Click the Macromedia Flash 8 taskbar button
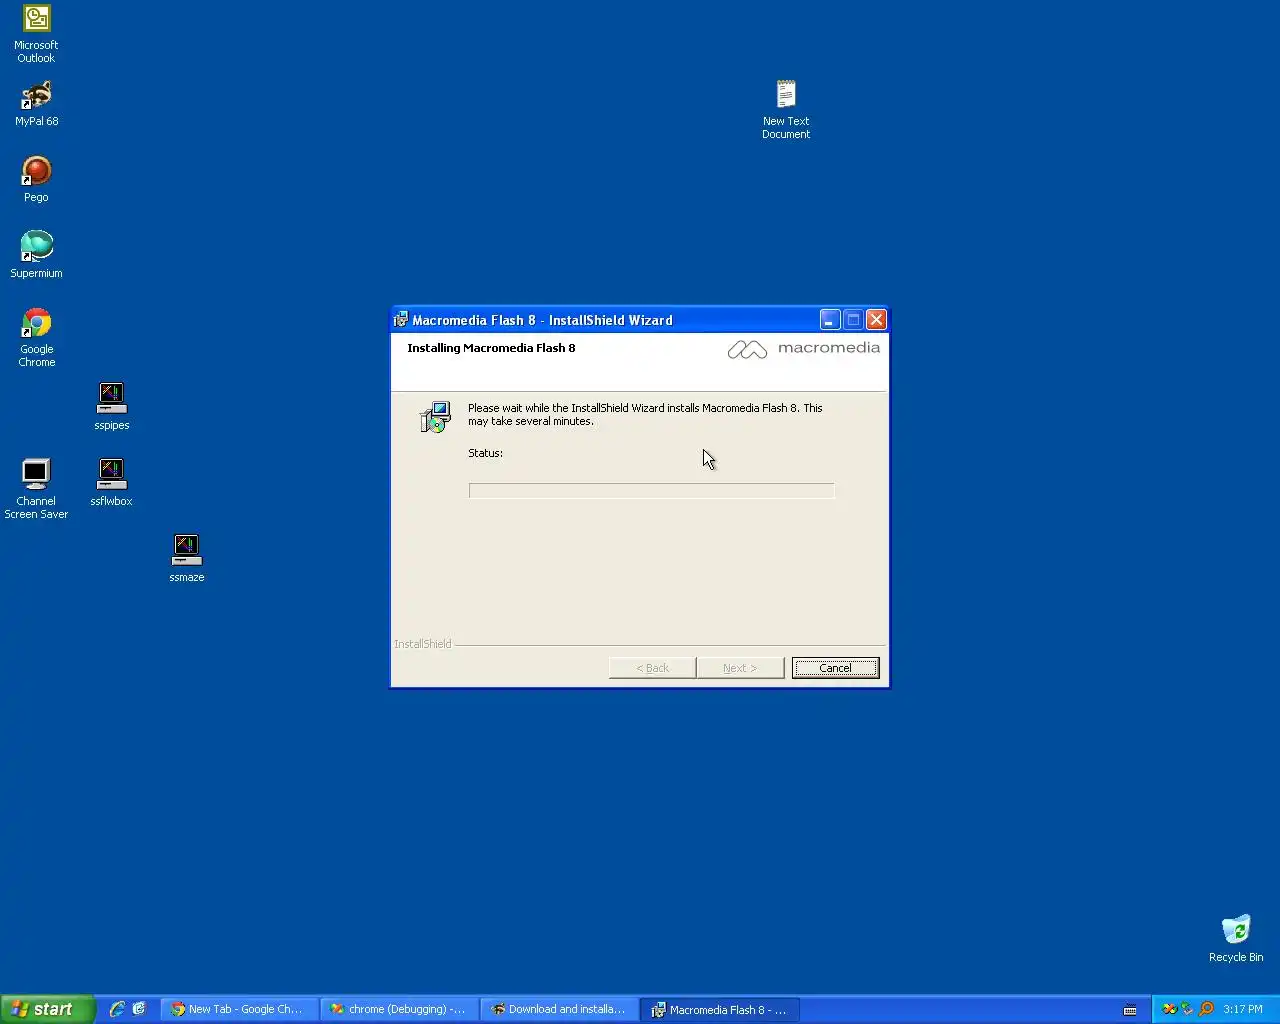This screenshot has height=1024, width=1280. [720, 1009]
